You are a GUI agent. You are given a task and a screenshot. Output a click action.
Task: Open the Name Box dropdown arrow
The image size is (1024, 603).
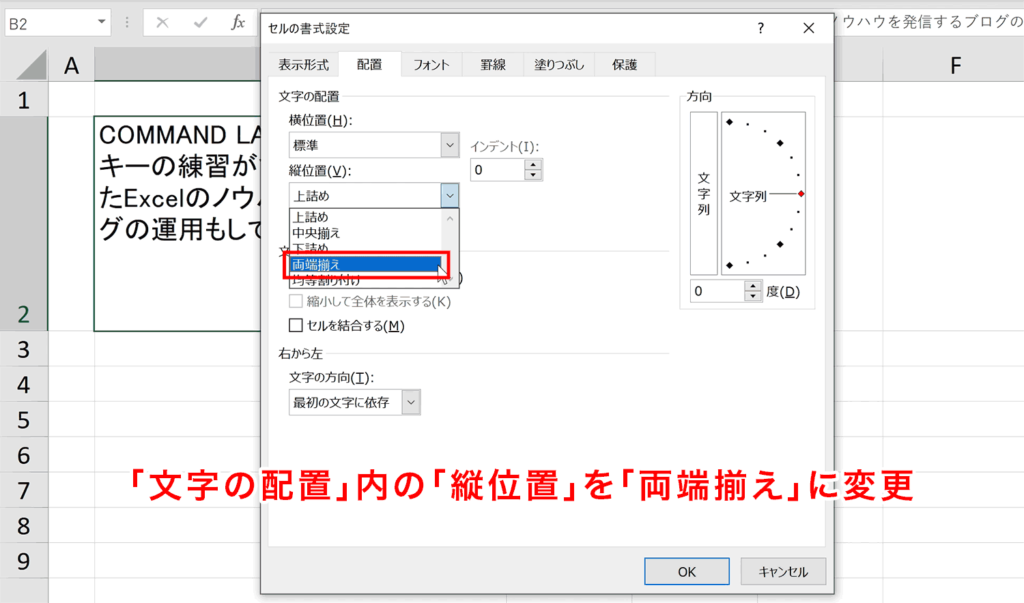100,21
